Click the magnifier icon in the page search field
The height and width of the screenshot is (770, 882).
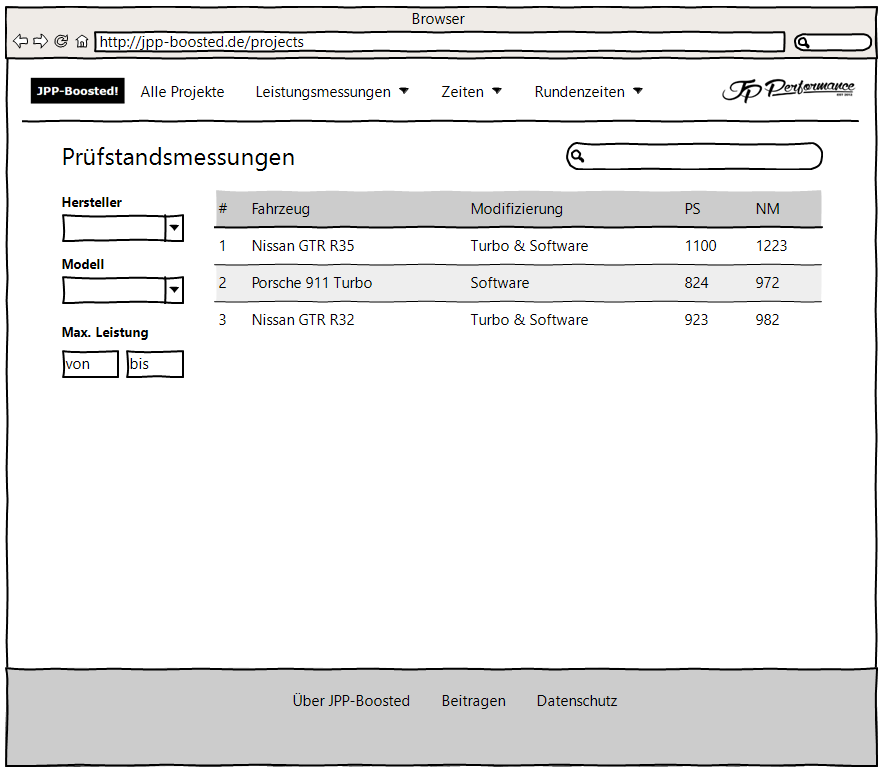580,156
